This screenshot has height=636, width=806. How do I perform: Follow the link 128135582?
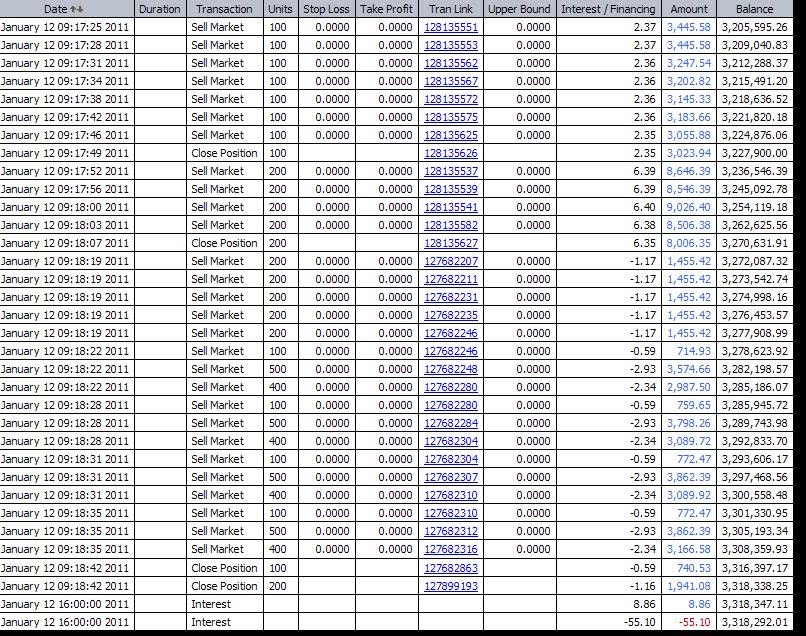coord(451,225)
